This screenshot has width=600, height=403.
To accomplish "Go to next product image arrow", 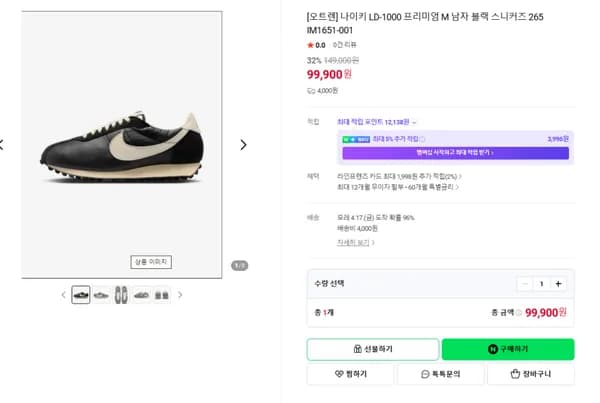I will click(243, 144).
